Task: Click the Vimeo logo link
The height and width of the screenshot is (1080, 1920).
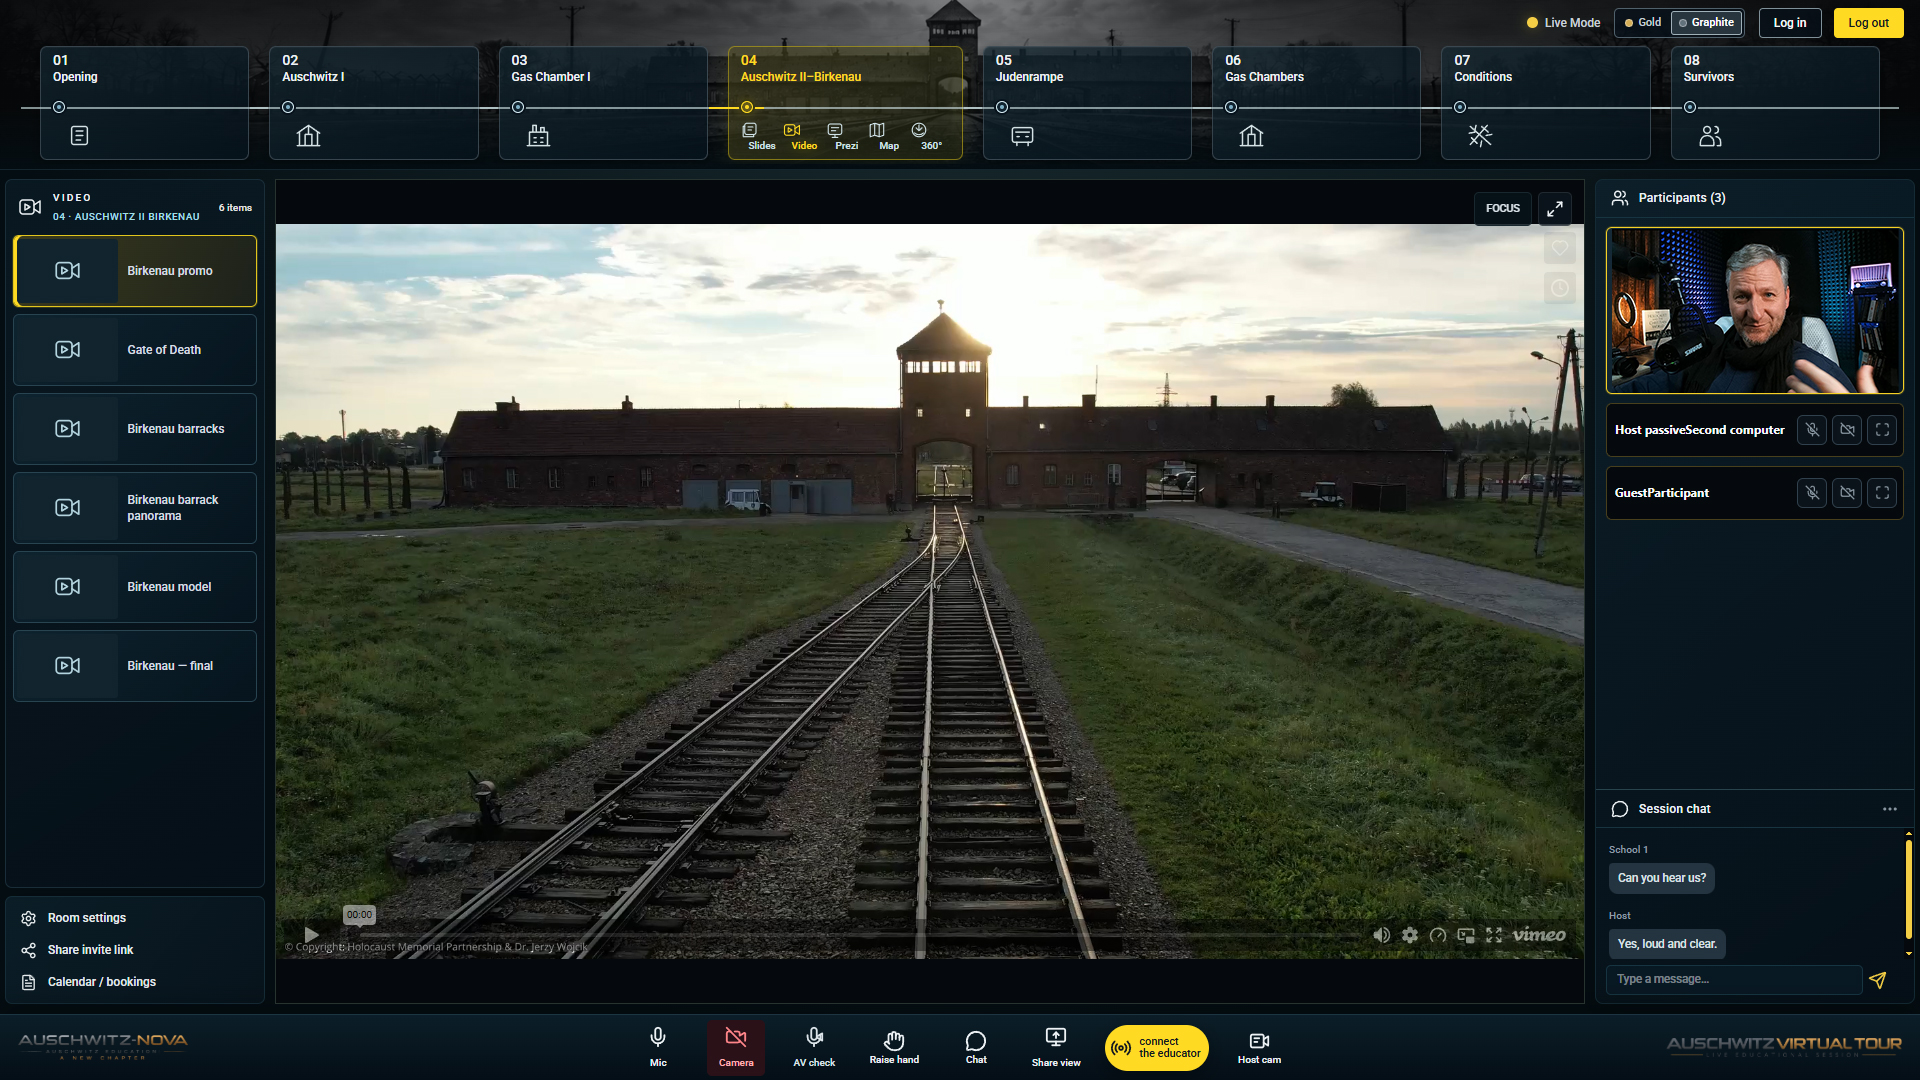Action: point(1539,935)
